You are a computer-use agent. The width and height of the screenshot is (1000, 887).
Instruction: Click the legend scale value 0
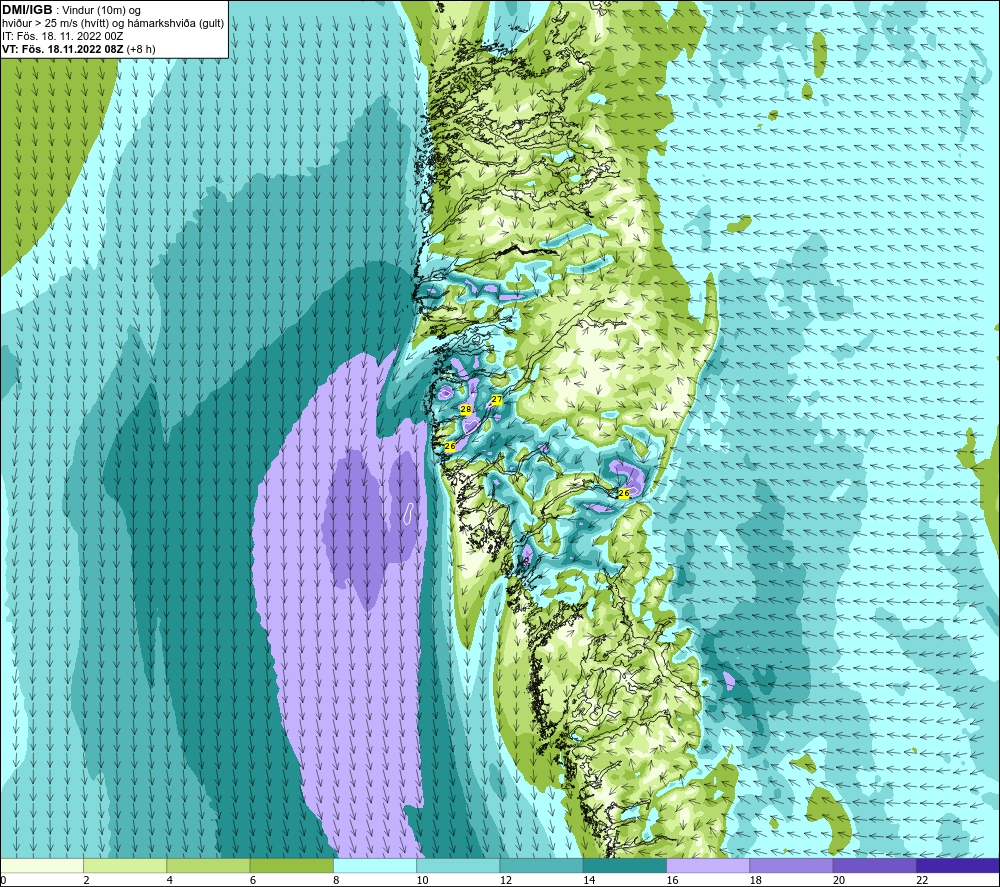coord(3,880)
